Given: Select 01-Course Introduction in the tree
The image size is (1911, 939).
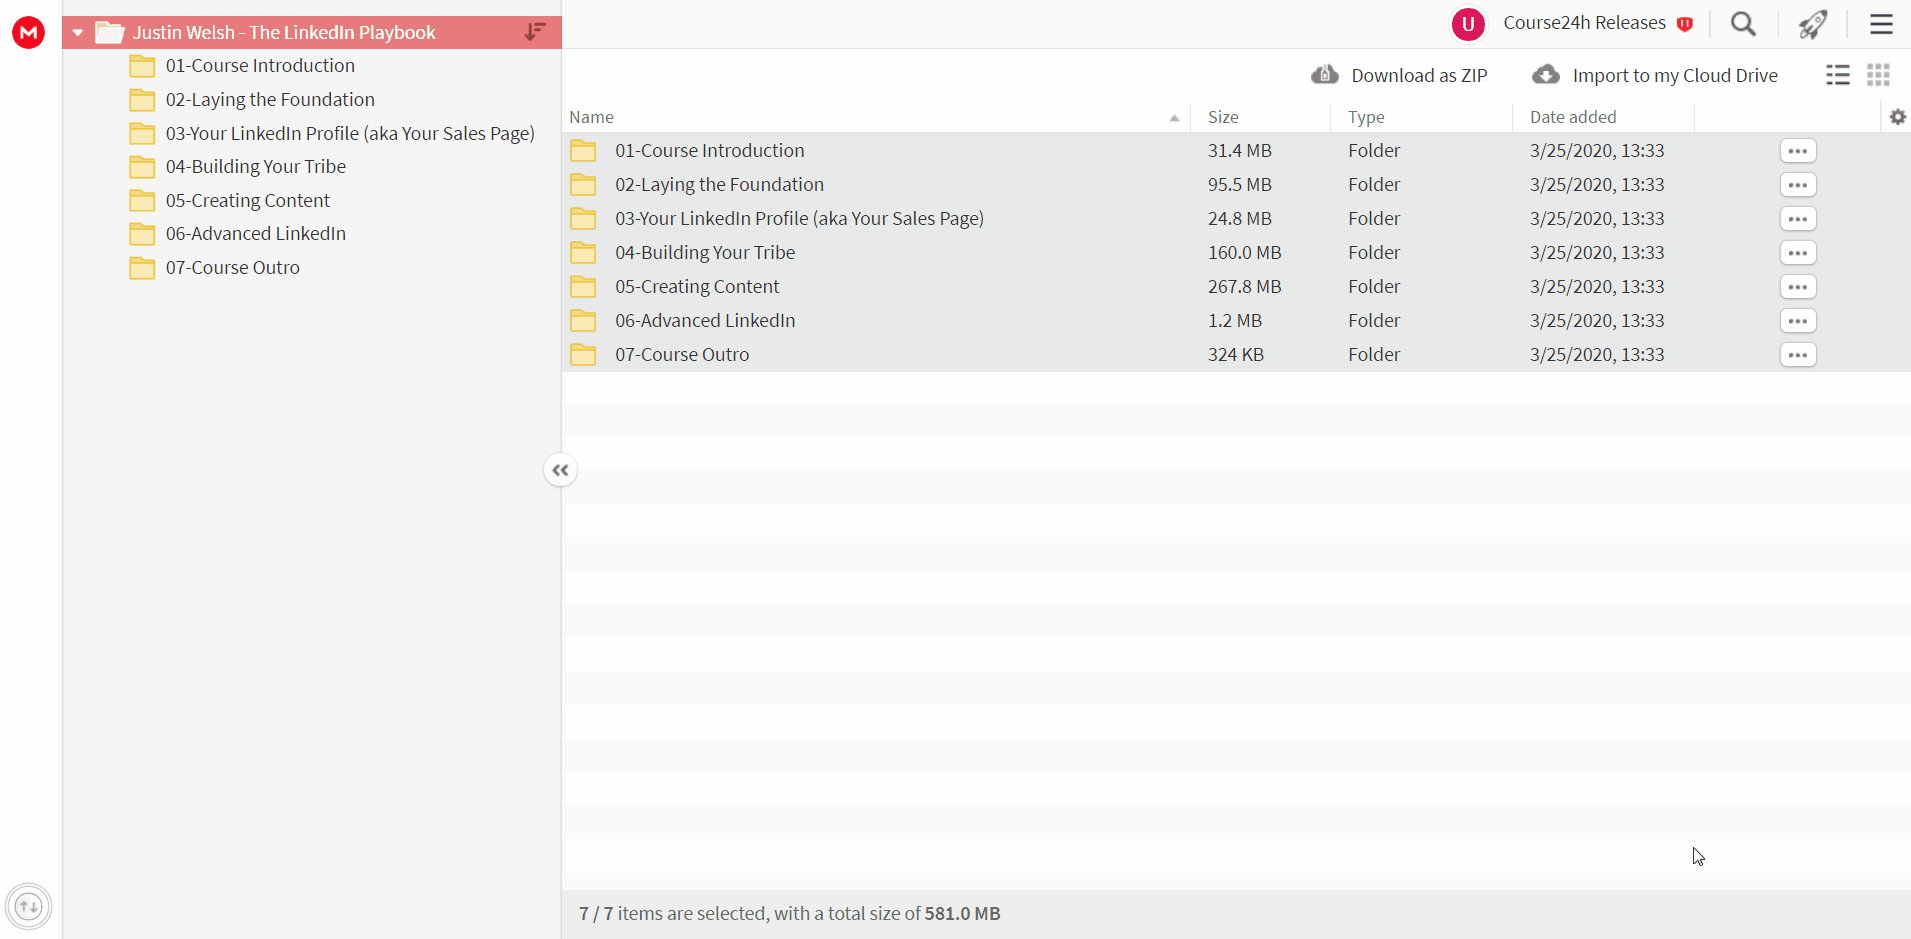Looking at the screenshot, I should coord(260,66).
